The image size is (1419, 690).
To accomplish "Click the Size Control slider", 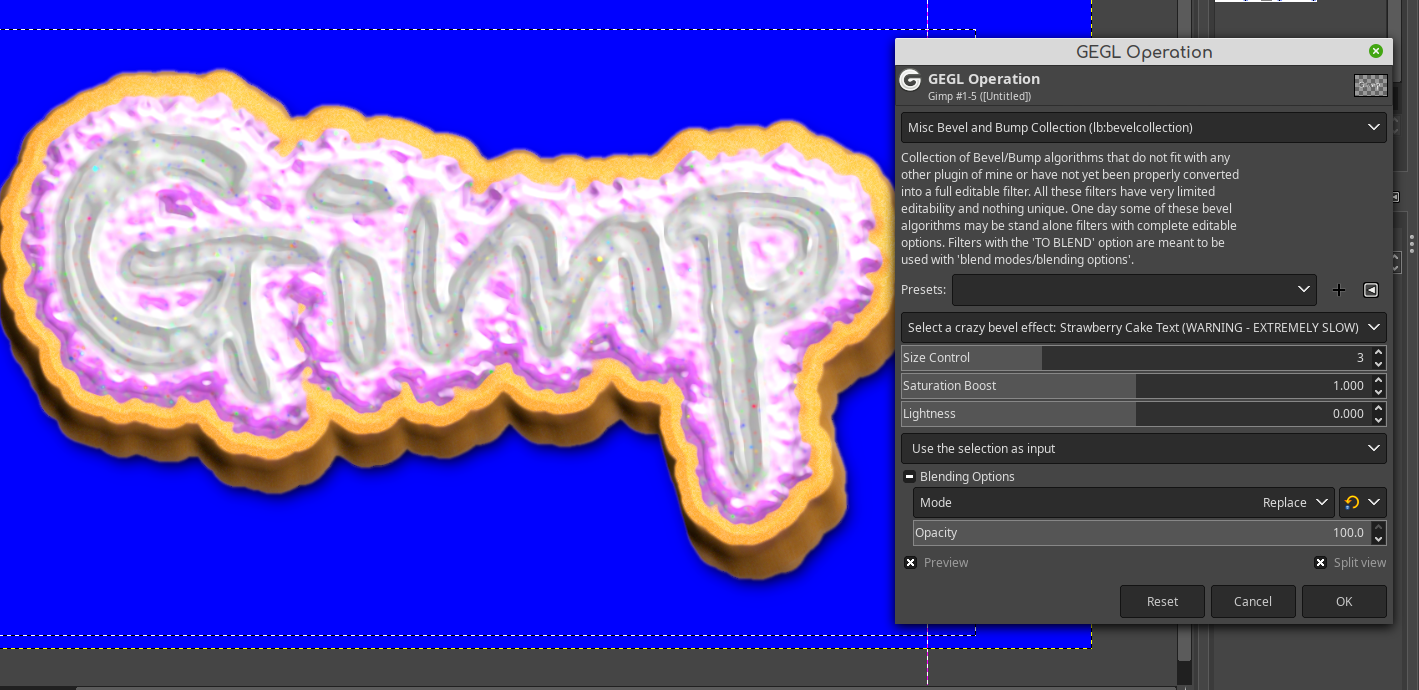I will tap(1135, 358).
